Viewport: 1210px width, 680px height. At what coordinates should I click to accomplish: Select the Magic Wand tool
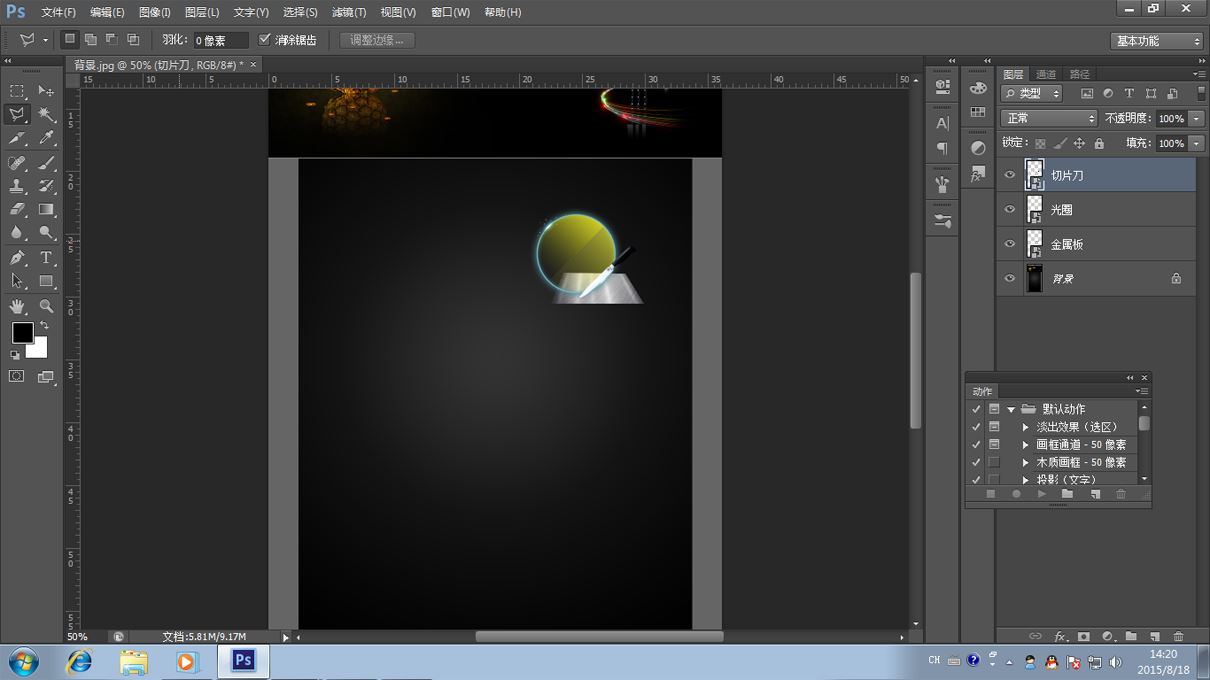point(46,115)
